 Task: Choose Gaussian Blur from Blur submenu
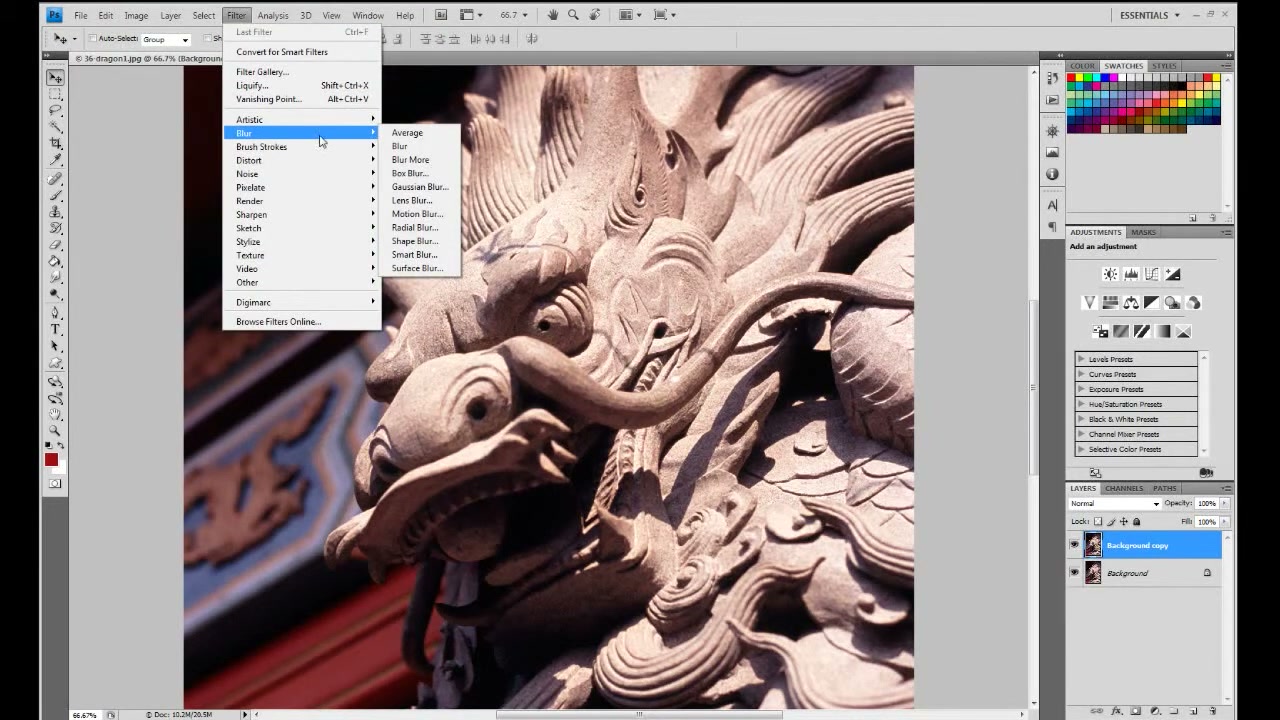click(x=420, y=187)
